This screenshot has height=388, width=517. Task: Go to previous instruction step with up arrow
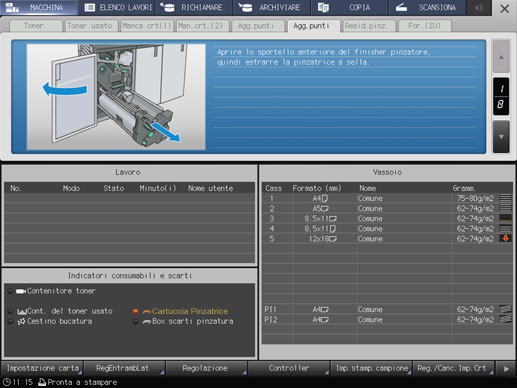[501, 57]
